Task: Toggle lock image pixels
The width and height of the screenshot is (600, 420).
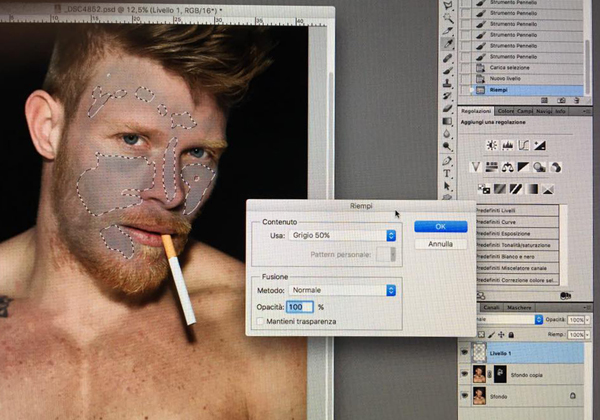Action: pyautogui.click(x=491, y=335)
